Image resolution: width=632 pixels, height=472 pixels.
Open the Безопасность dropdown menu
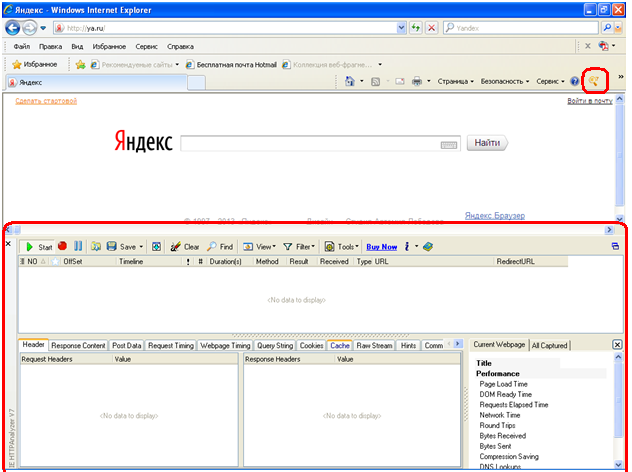click(x=505, y=81)
